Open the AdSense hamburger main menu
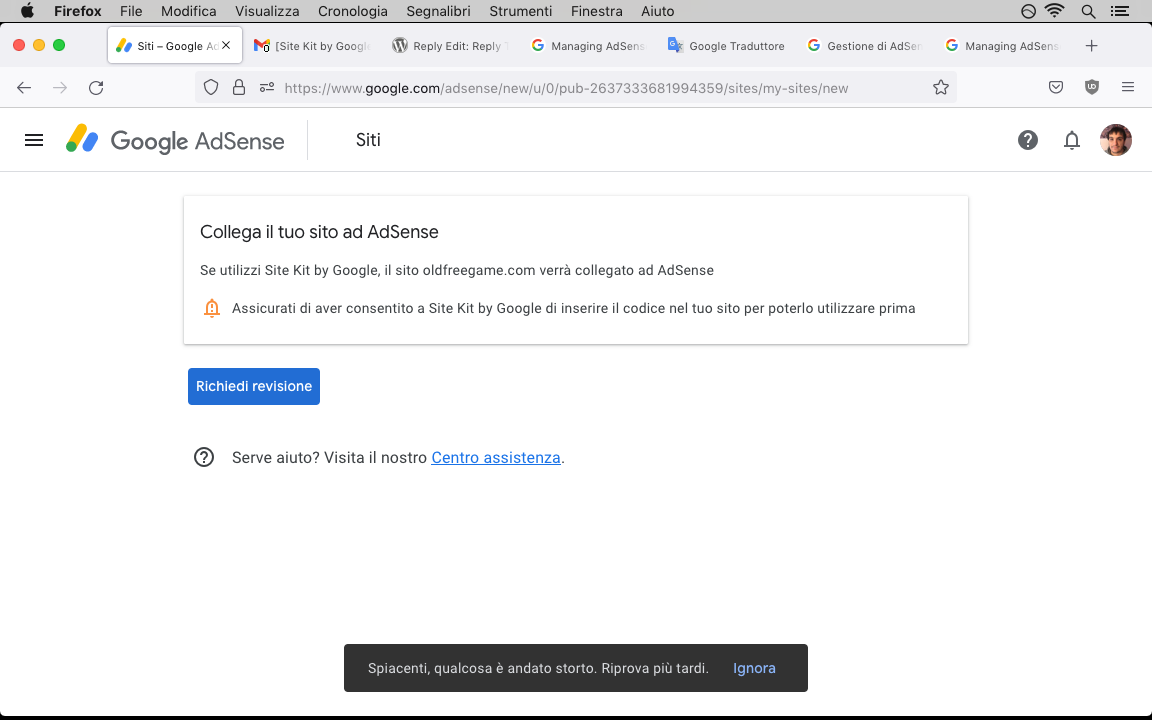This screenshot has width=1152, height=720. point(34,140)
